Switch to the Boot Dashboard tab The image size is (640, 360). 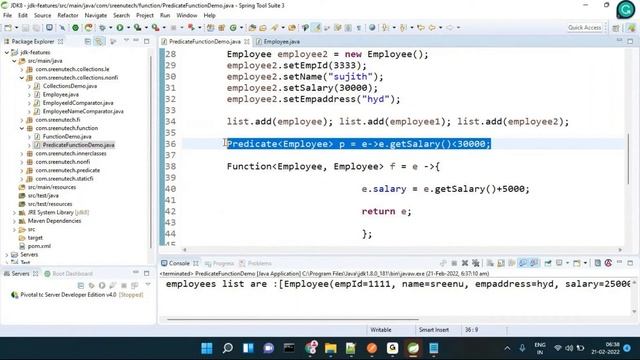point(69,273)
